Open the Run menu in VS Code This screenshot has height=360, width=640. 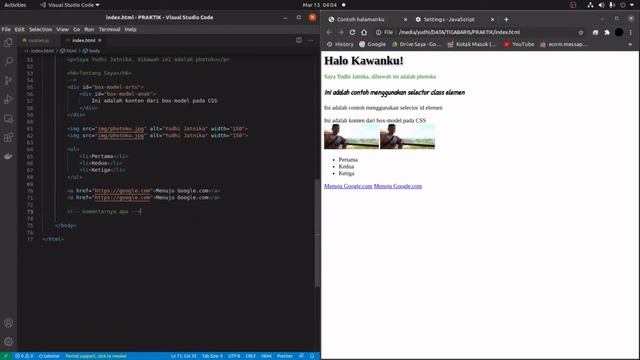coord(89,29)
